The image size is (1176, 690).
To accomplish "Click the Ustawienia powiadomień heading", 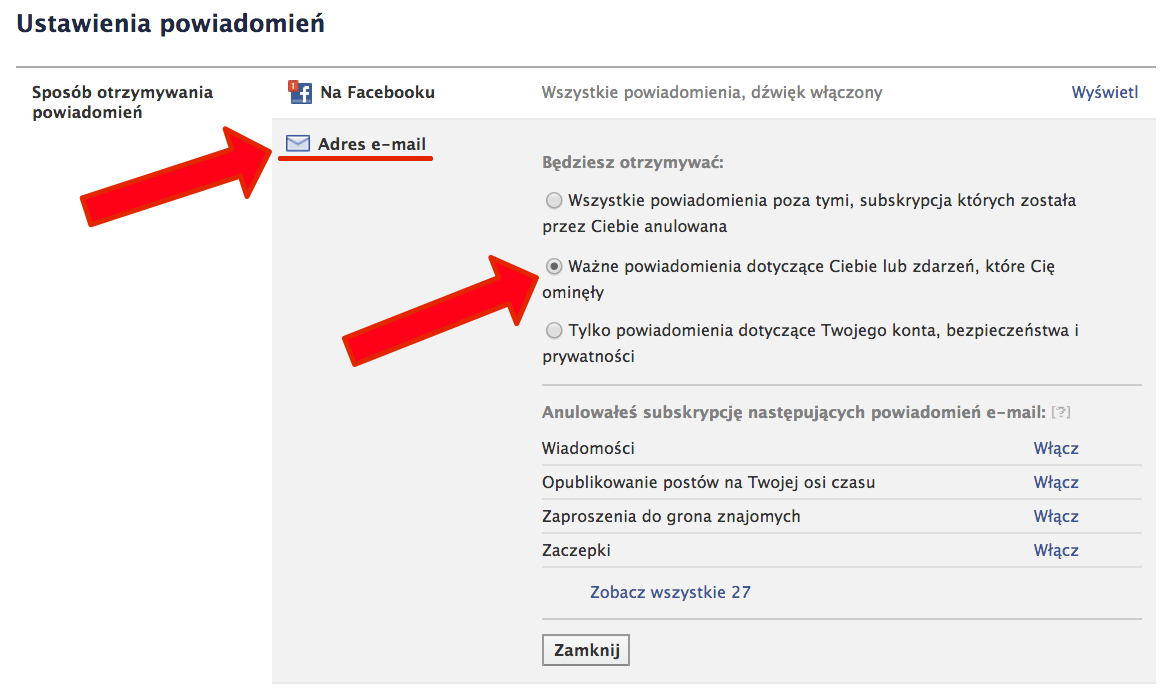I will tap(170, 23).
